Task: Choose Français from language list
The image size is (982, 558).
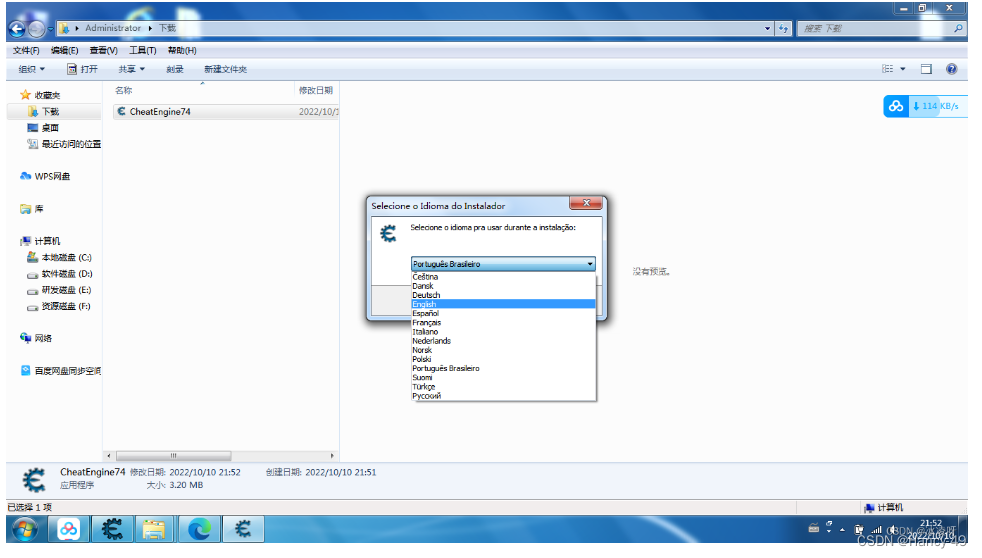Action: pos(504,323)
